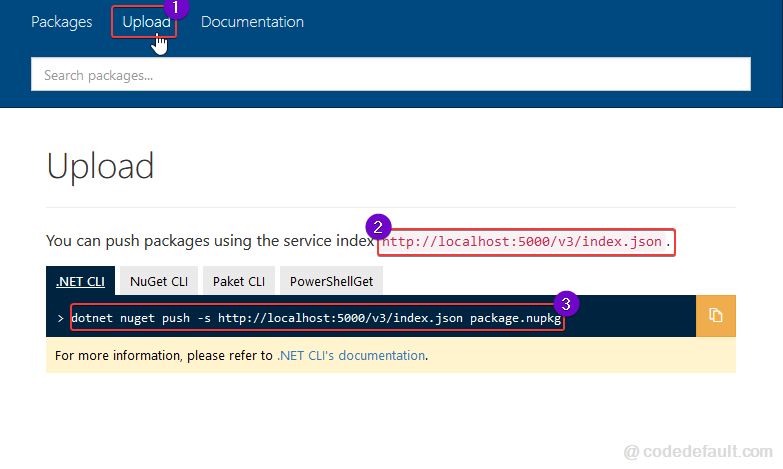Click the codedefault.com watermark
Screen dimensions: 783x469
tap(698, 452)
